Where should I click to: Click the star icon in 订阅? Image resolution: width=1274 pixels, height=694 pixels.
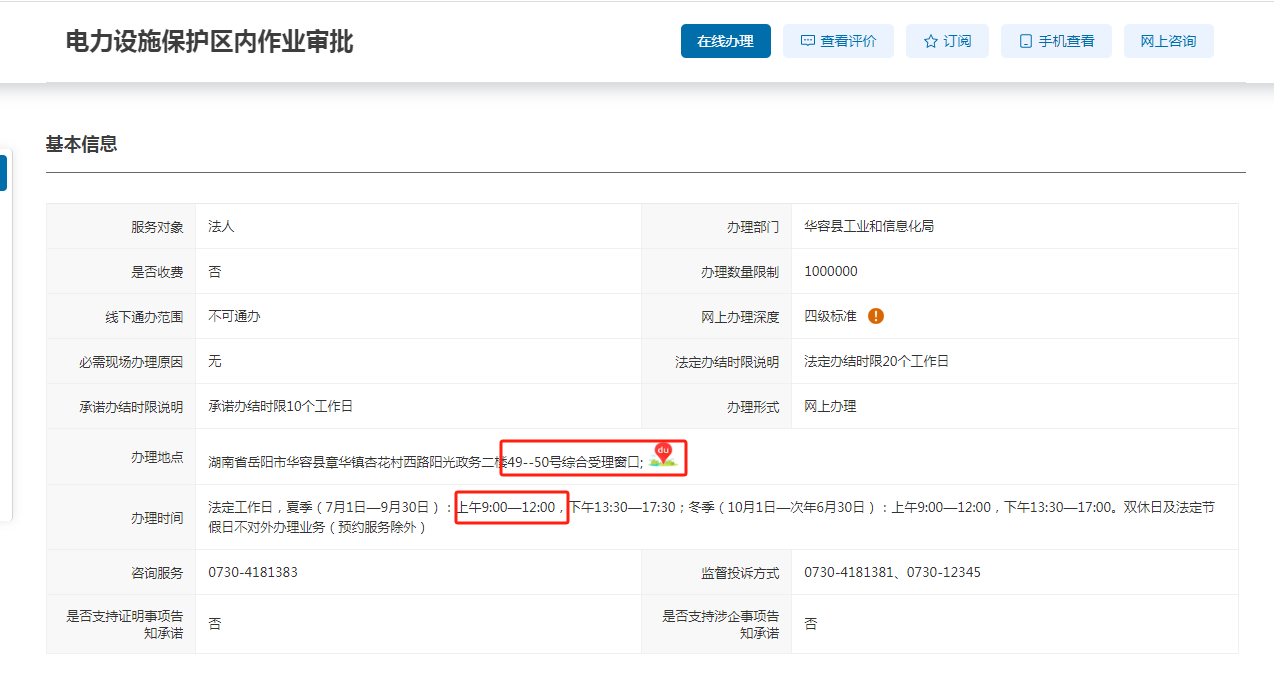tap(931, 42)
